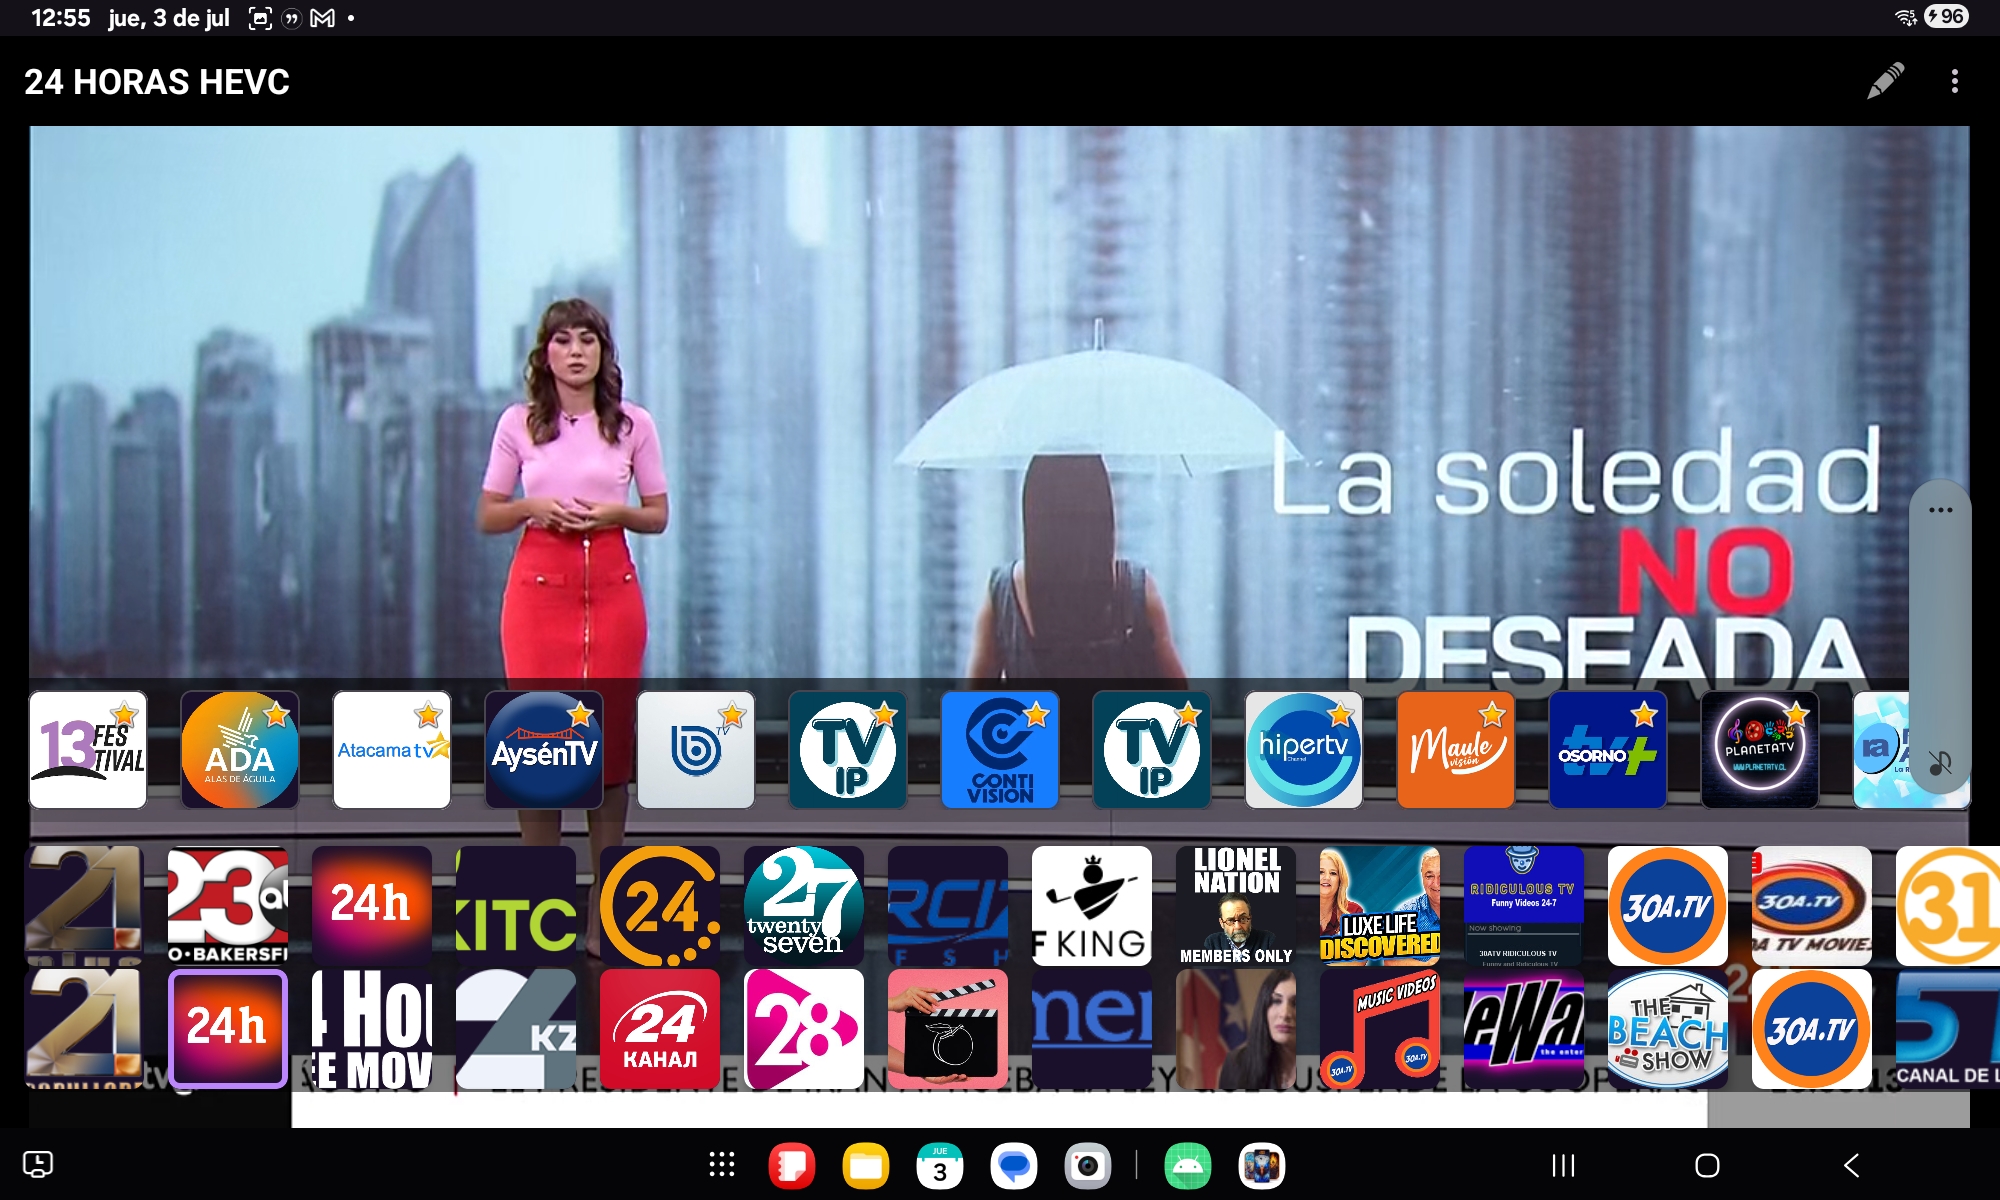The height and width of the screenshot is (1200, 2000).
Task: Open 30A TV Movies channel
Action: [x=1812, y=906]
